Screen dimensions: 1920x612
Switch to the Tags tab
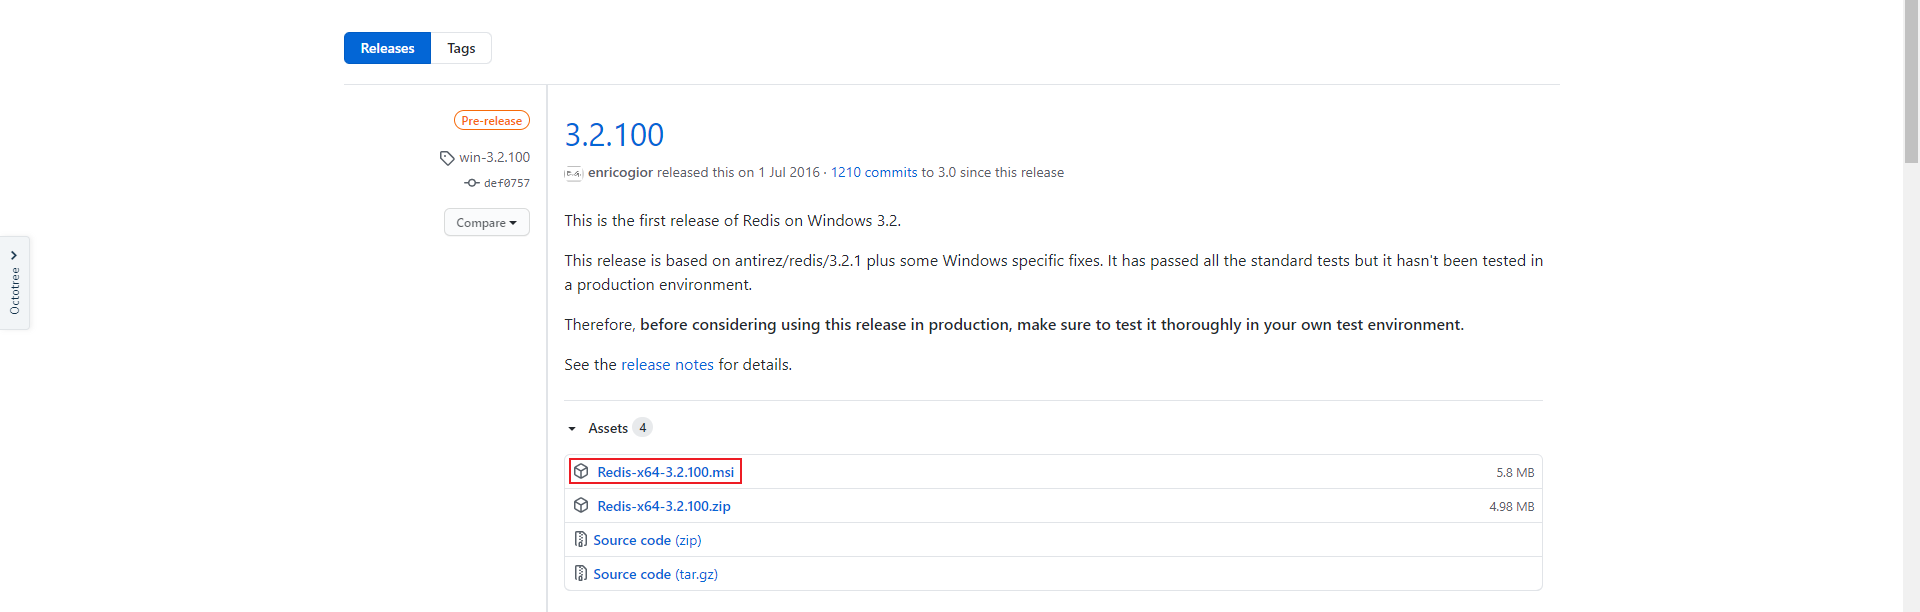pyautogui.click(x=461, y=48)
